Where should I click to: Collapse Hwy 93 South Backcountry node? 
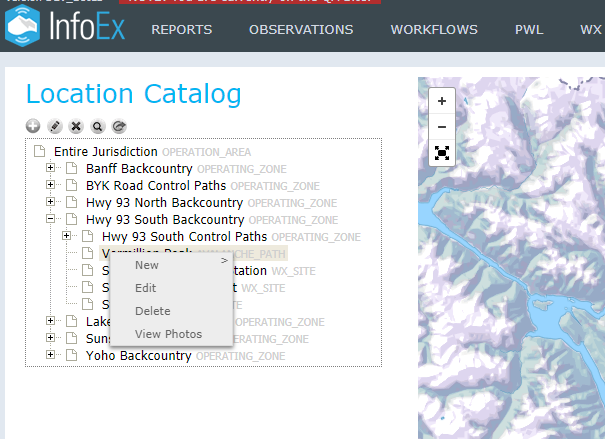pos(50,219)
